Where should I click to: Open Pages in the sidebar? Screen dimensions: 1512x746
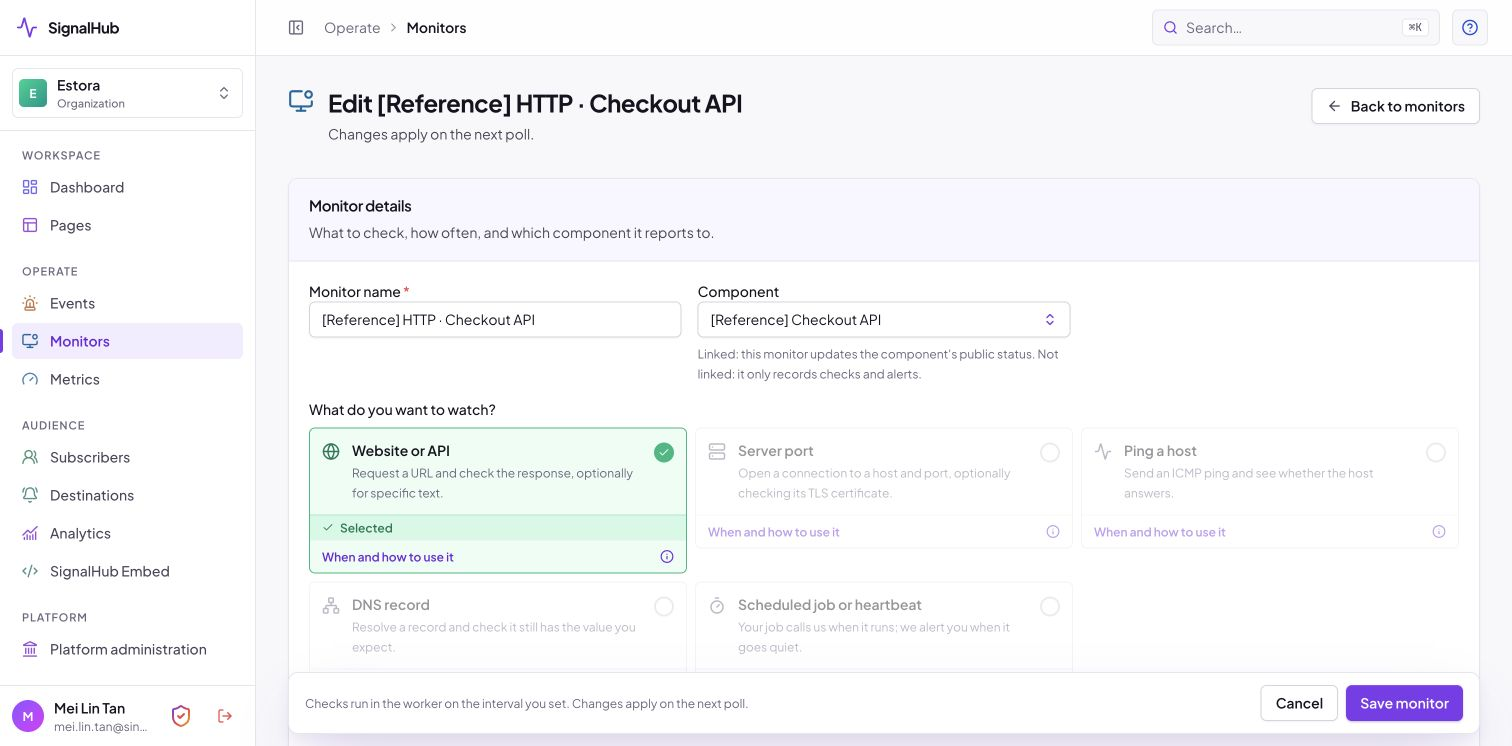click(x=127, y=225)
